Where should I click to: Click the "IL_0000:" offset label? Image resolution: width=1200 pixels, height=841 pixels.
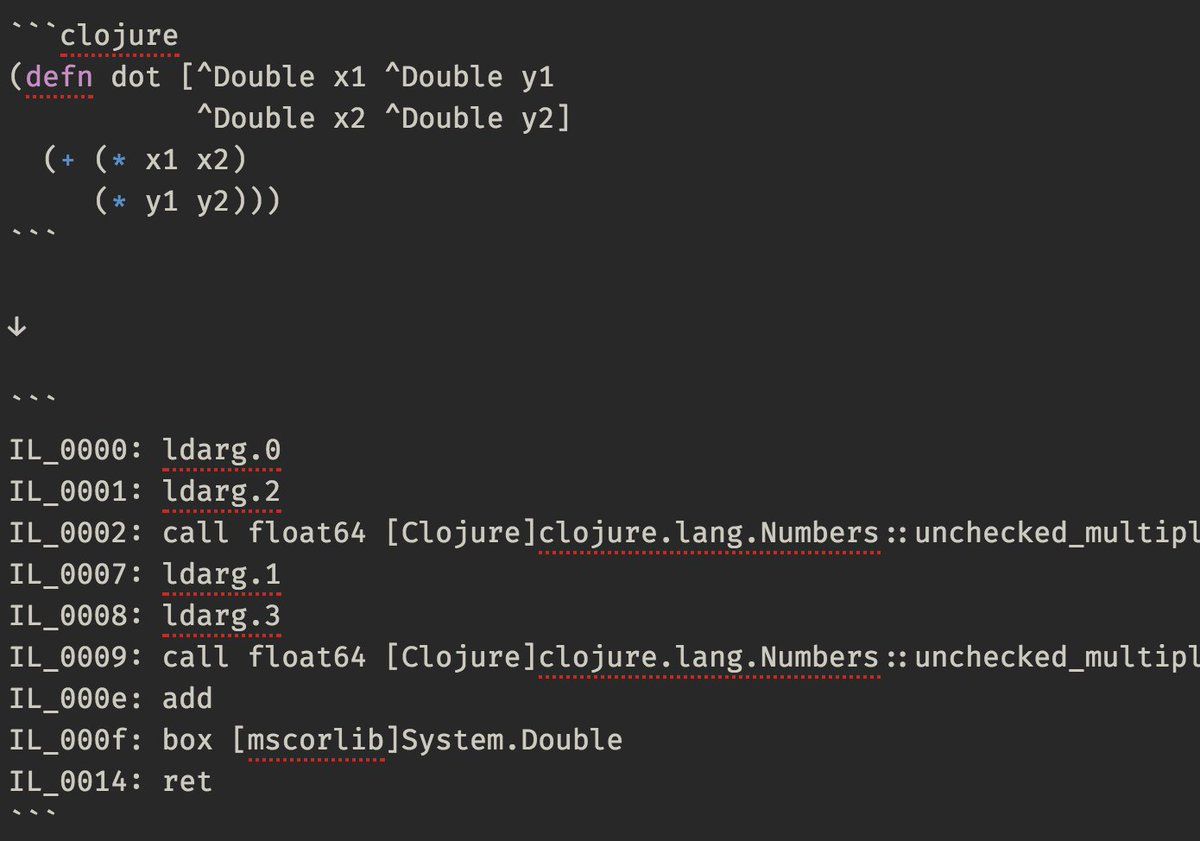[x=76, y=450]
